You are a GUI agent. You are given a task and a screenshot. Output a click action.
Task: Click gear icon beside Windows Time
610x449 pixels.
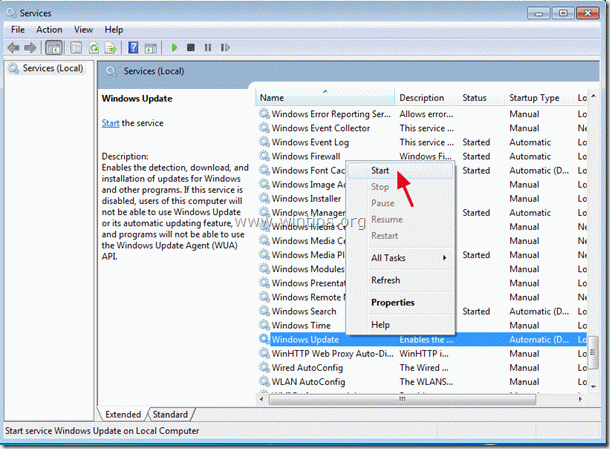264,325
